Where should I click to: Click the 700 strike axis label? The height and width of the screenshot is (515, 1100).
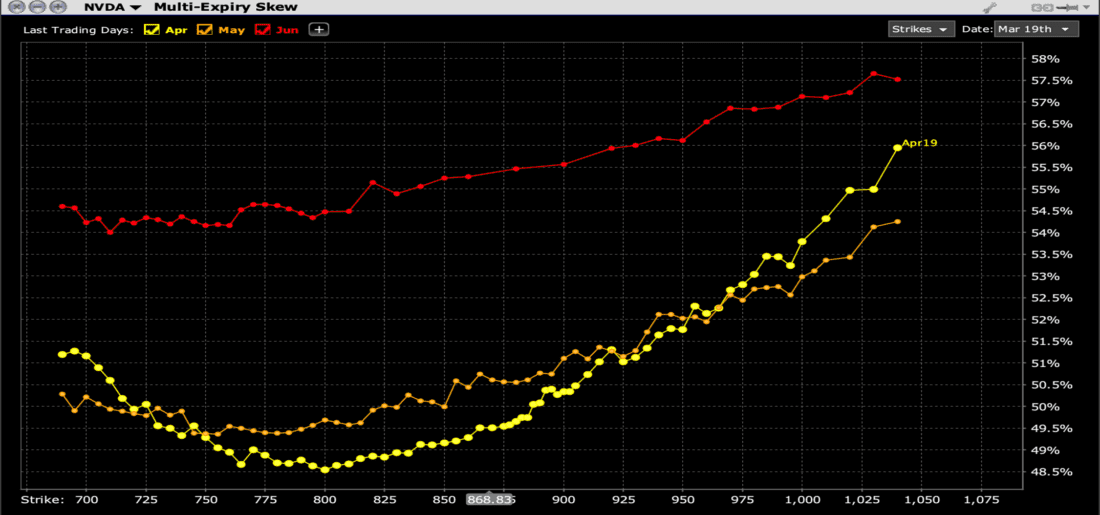tap(86, 500)
